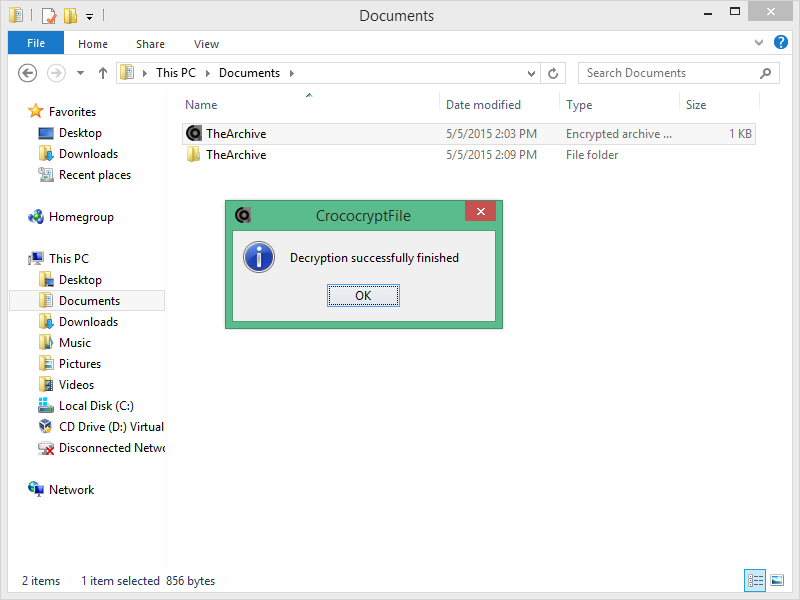Expand the chevron after This PC in address bar
The height and width of the screenshot is (600, 800).
[x=208, y=73]
